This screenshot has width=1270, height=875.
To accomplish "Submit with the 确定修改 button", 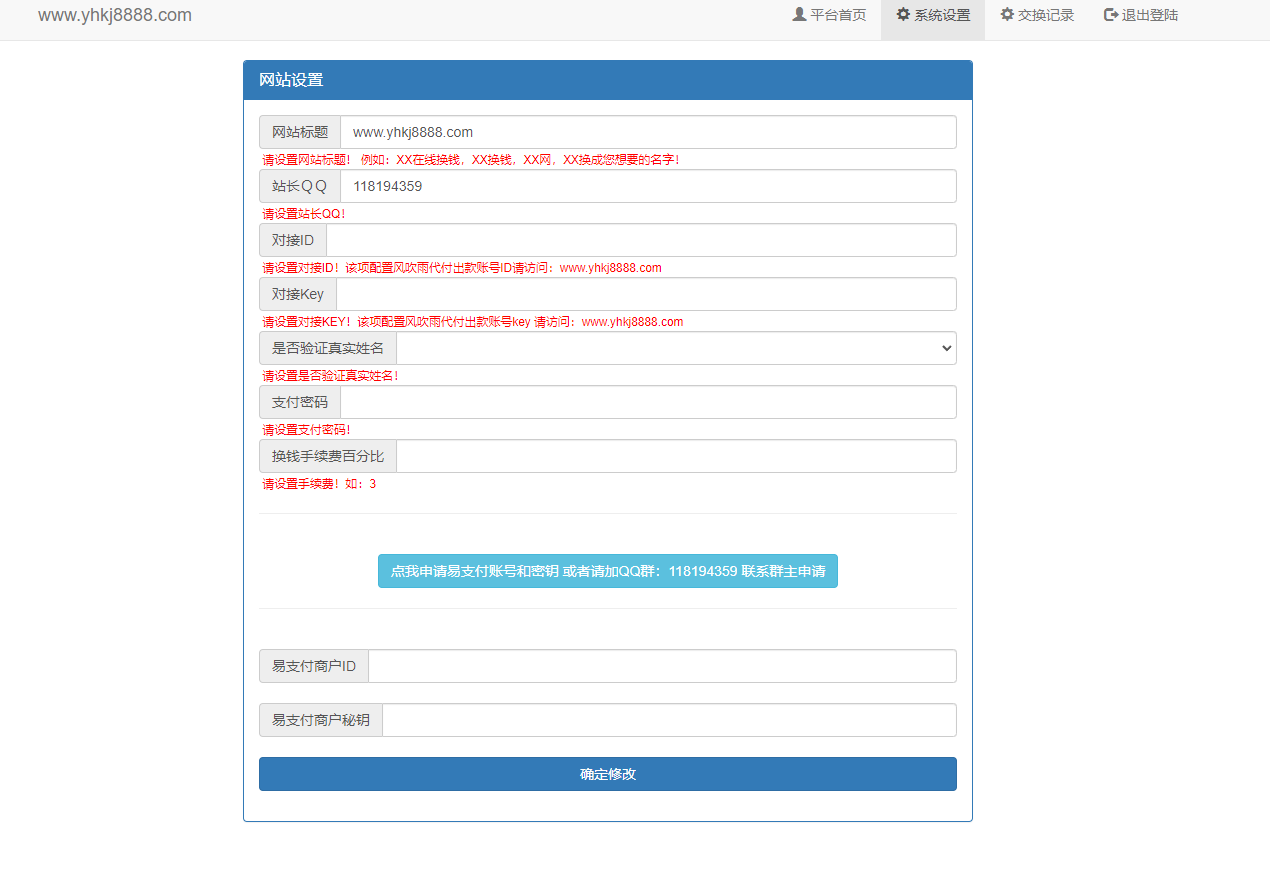I will 608,774.
